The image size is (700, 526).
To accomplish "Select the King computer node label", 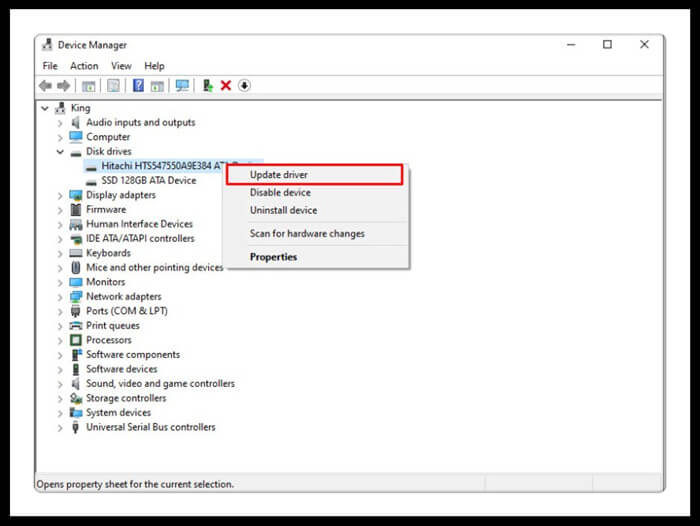I will [x=80, y=108].
